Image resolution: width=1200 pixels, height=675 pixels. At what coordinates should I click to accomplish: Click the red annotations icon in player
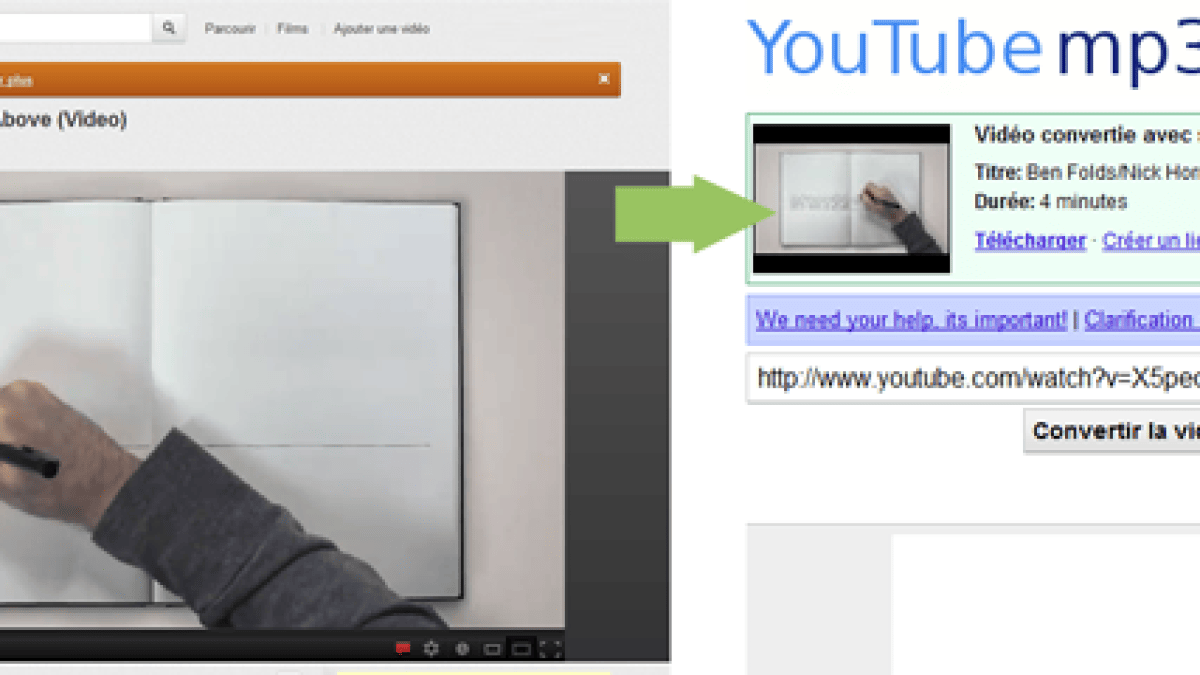click(x=403, y=648)
